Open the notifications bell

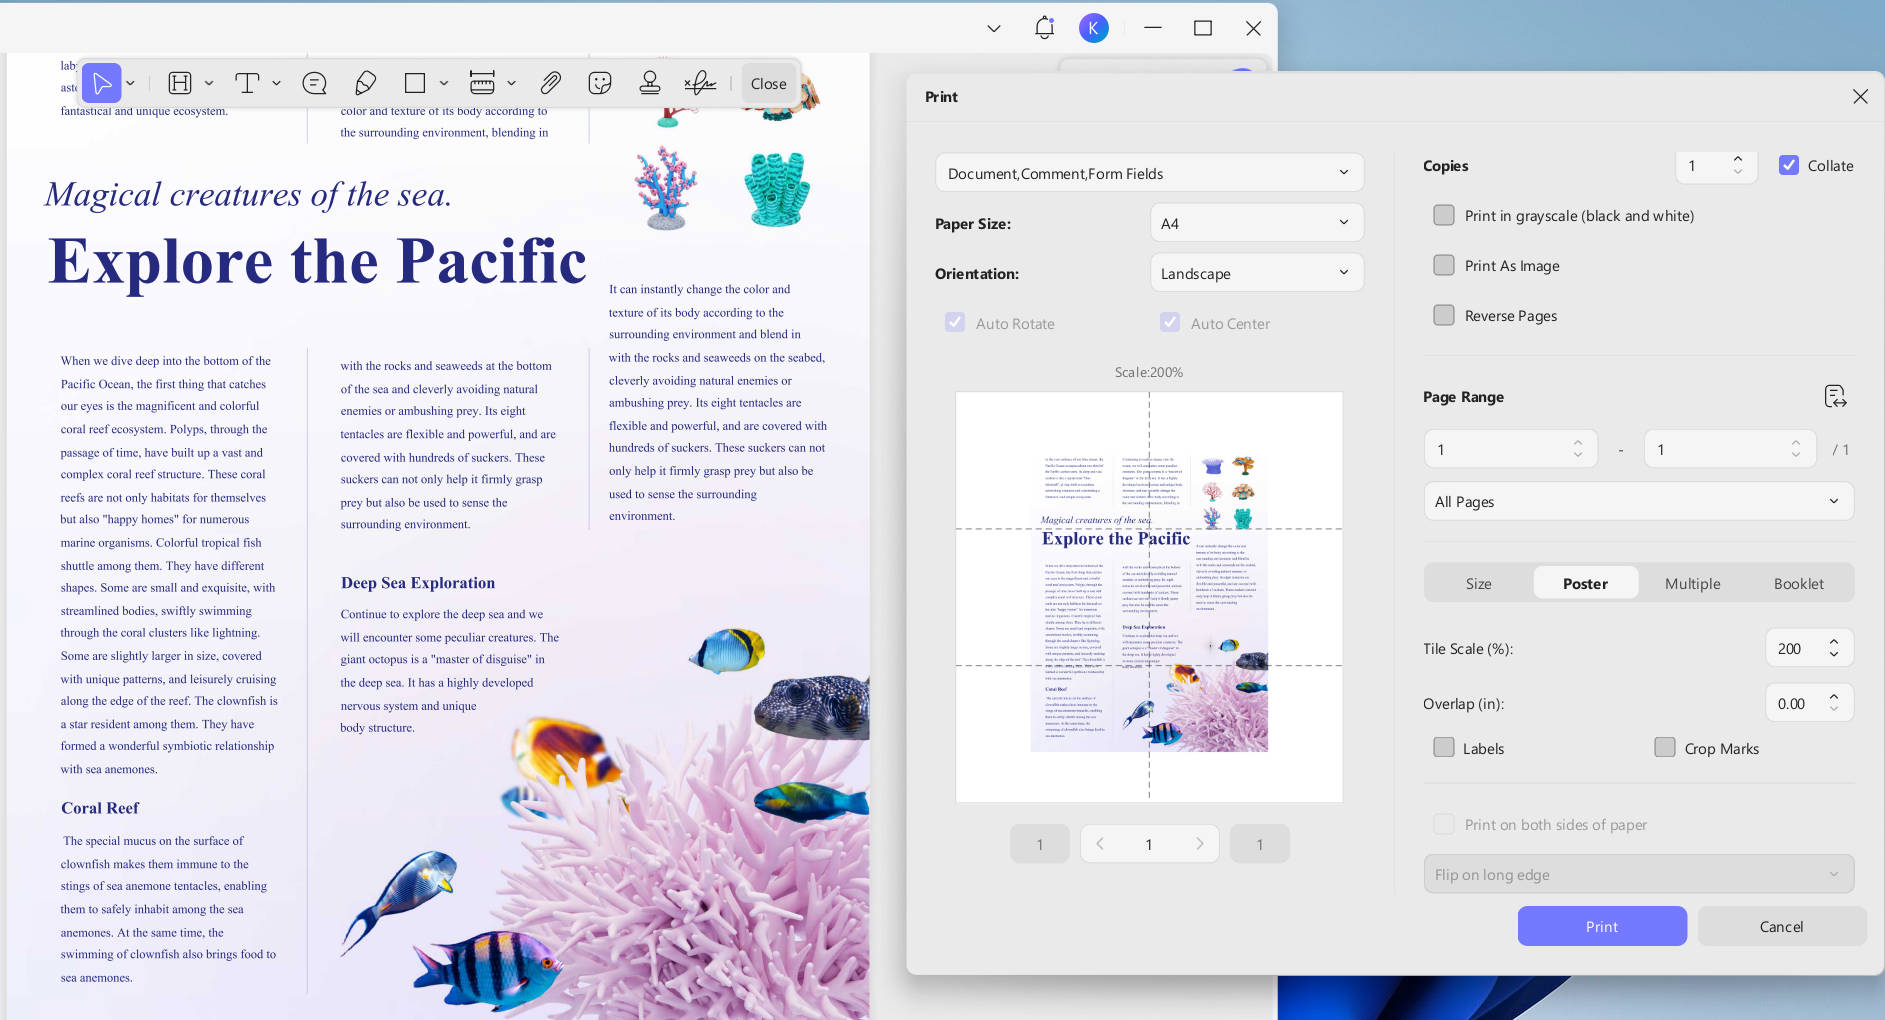click(x=1044, y=28)
